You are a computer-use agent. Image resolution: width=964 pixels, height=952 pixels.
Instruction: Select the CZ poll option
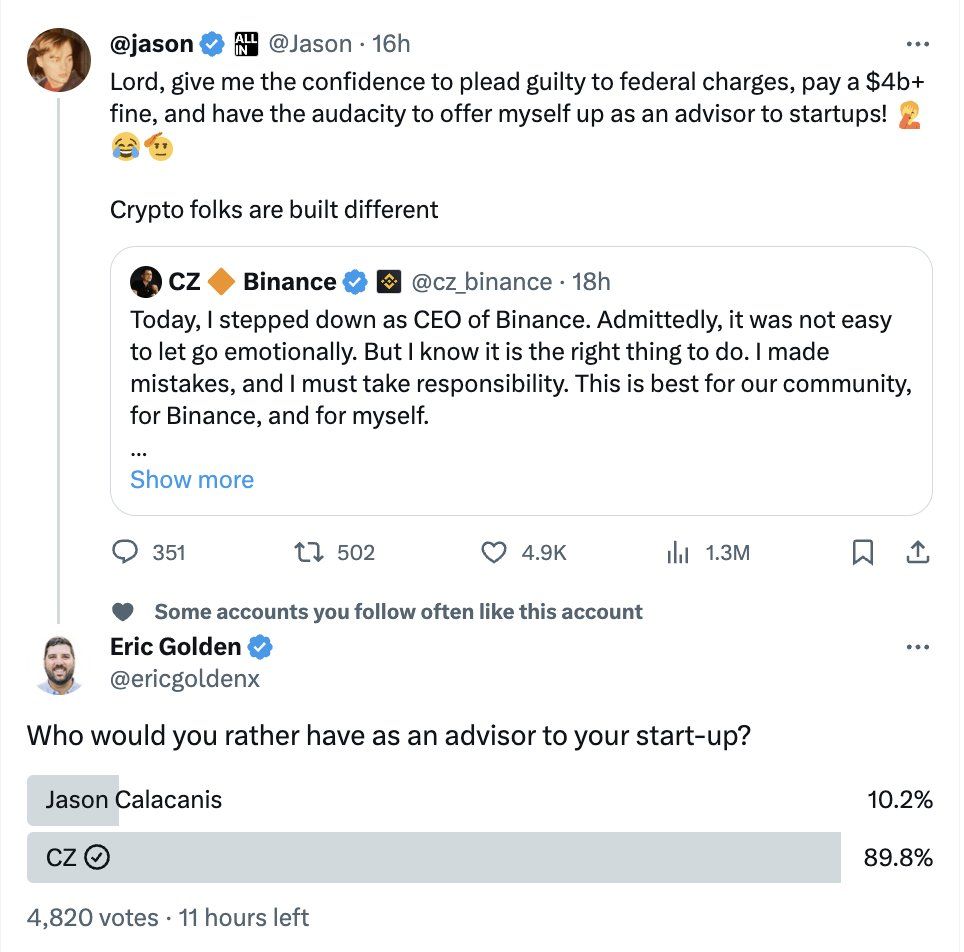tap(433, 857)
